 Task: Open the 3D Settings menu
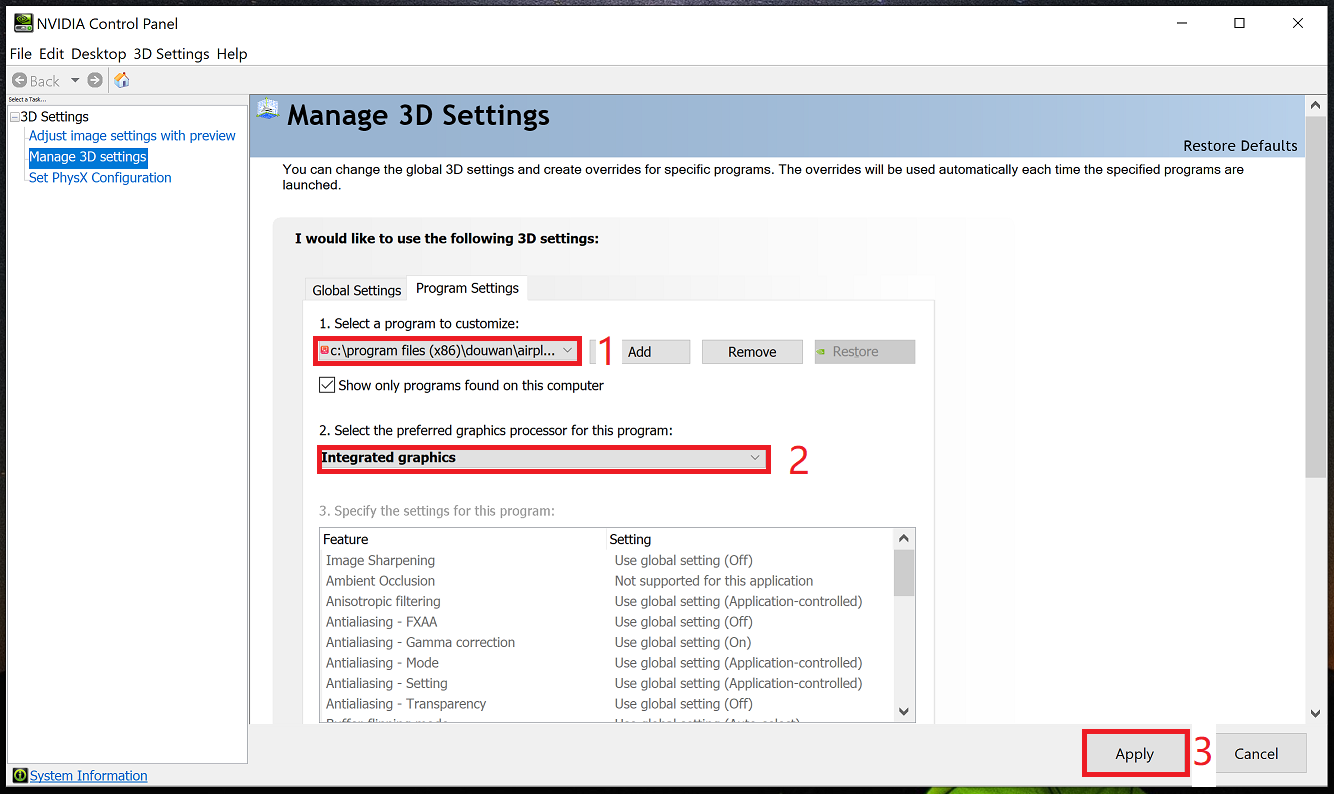click(171, 54)
